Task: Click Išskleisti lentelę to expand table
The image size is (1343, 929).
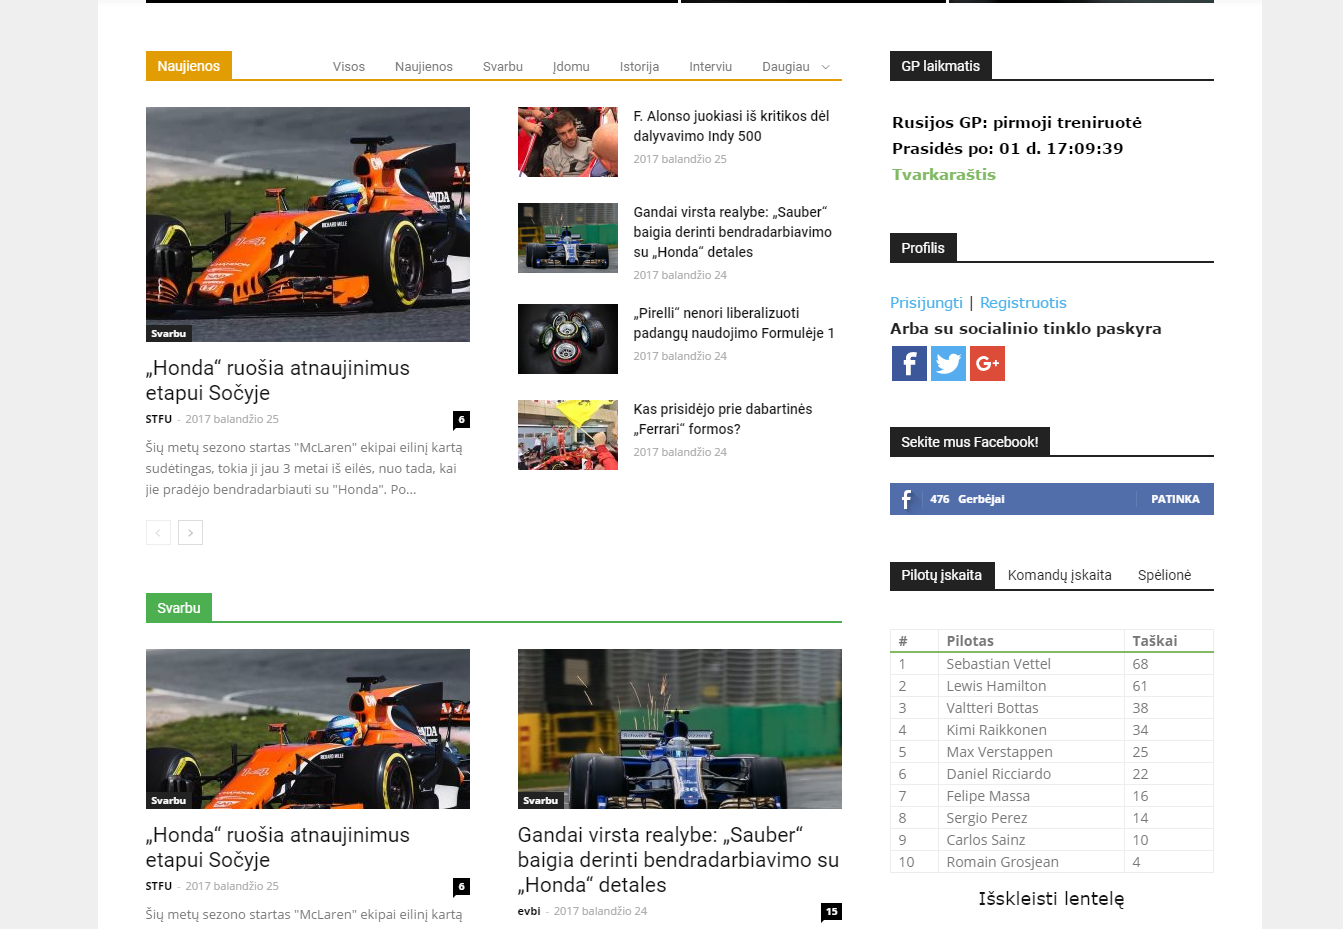Action: [1051, 899]
